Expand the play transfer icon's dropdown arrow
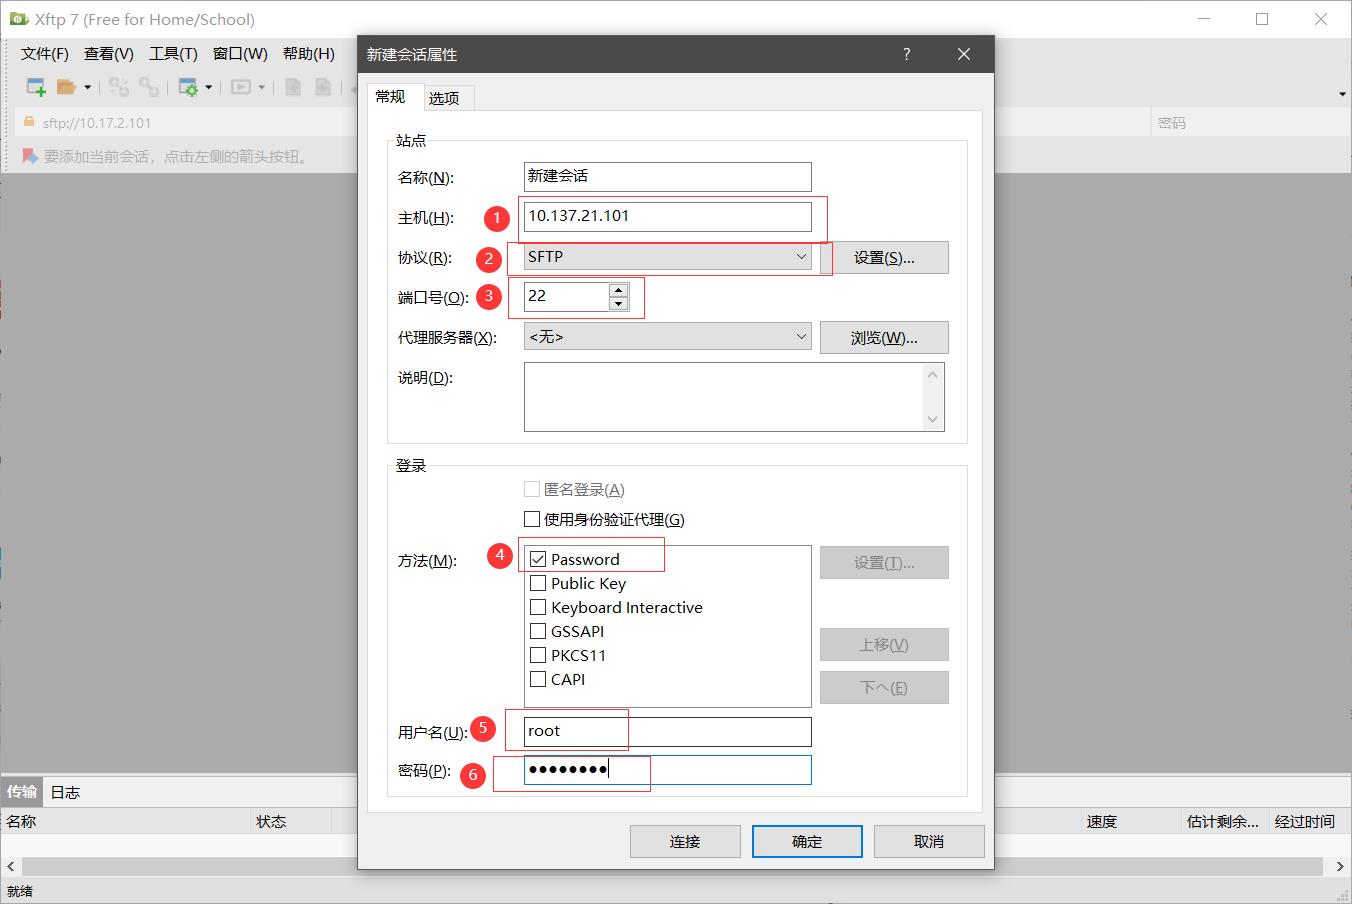This screenshot has width=1352, height=904. coord(261,87)
